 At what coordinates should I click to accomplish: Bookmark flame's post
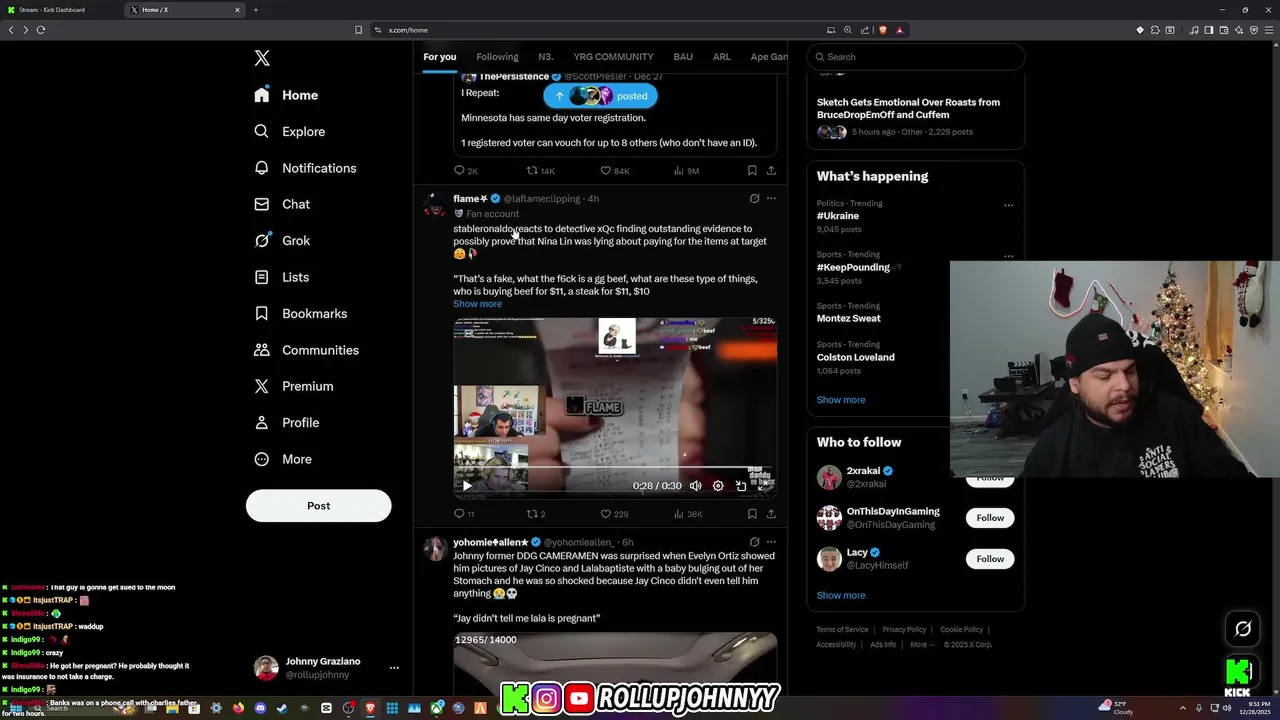coord(752,514)
